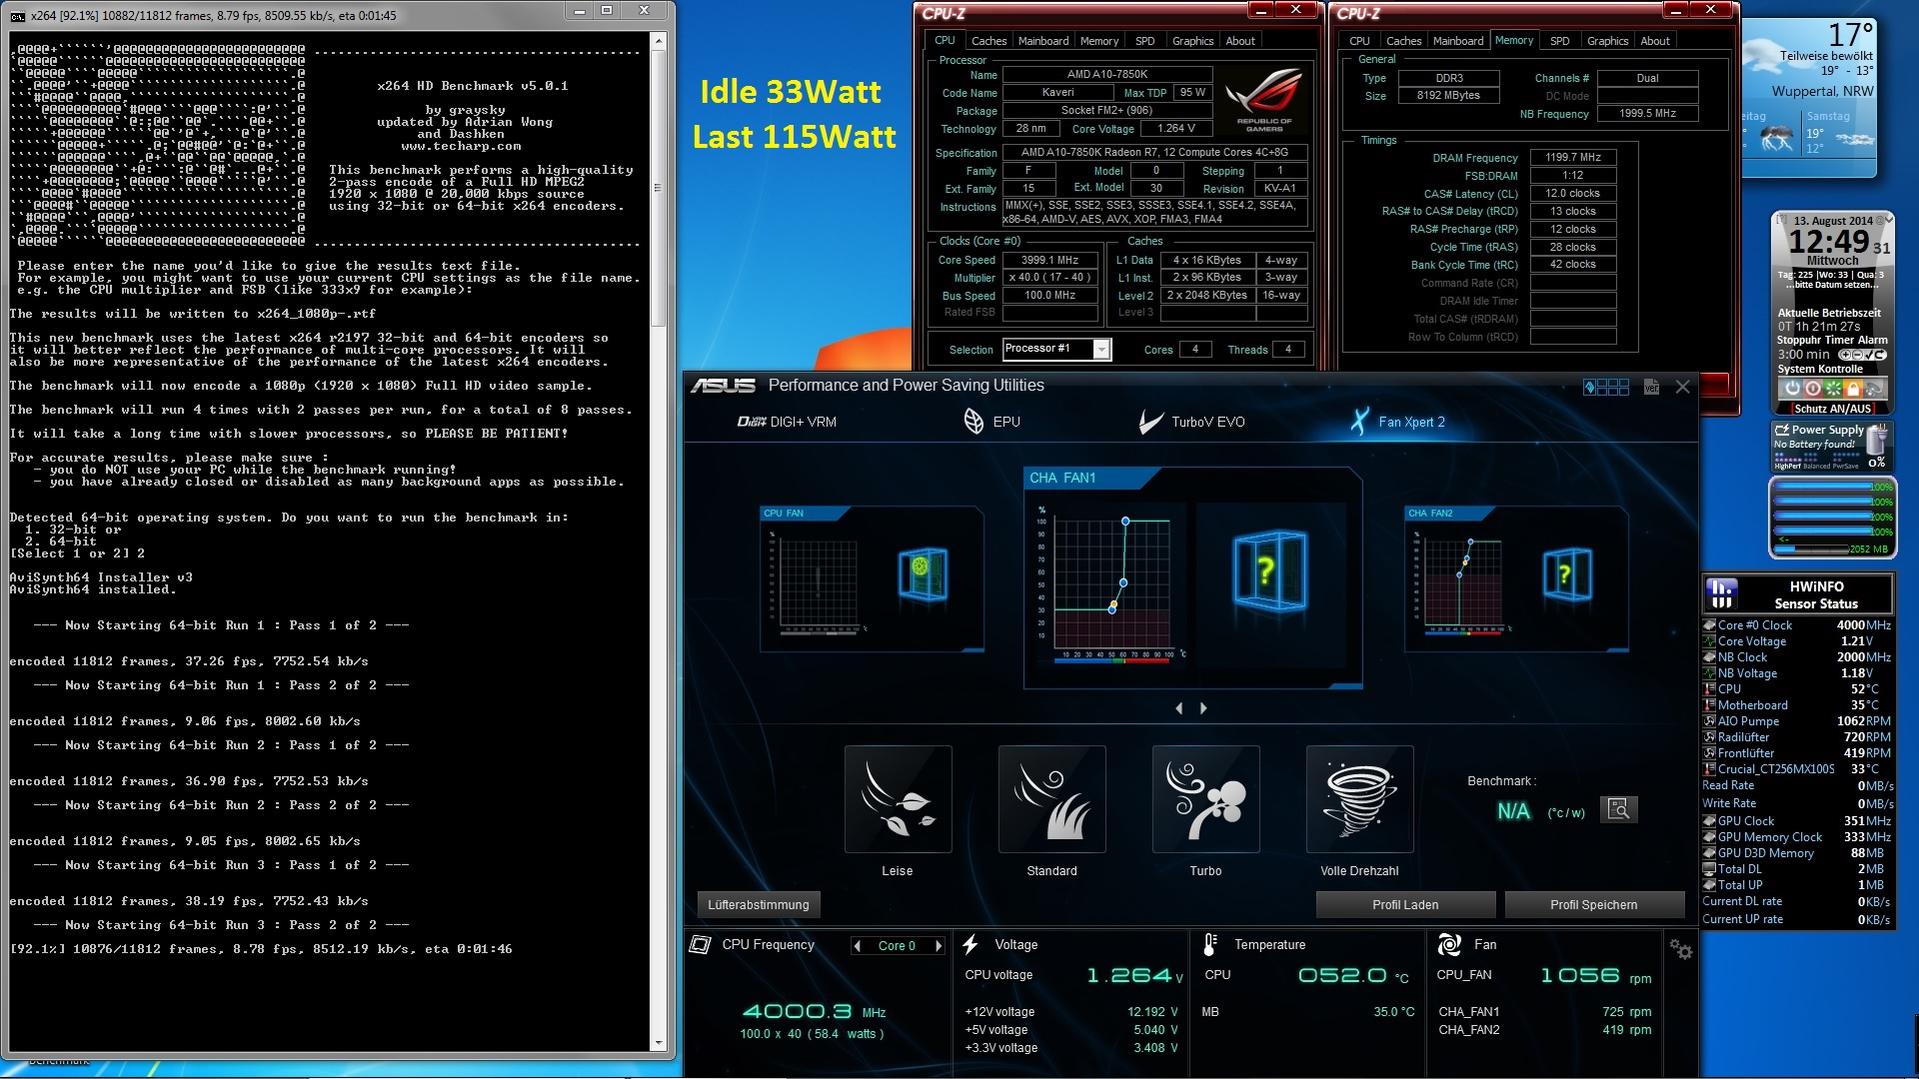This screenshot has width=1919, height=1079.
Task: Open TurboV EVO tab
Action: point(1192,421)
